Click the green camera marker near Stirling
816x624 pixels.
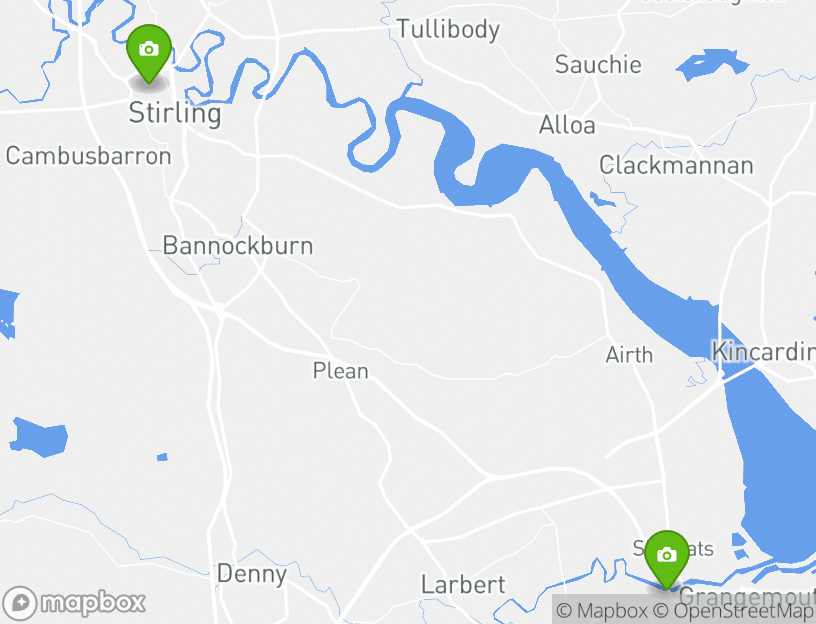149,54
